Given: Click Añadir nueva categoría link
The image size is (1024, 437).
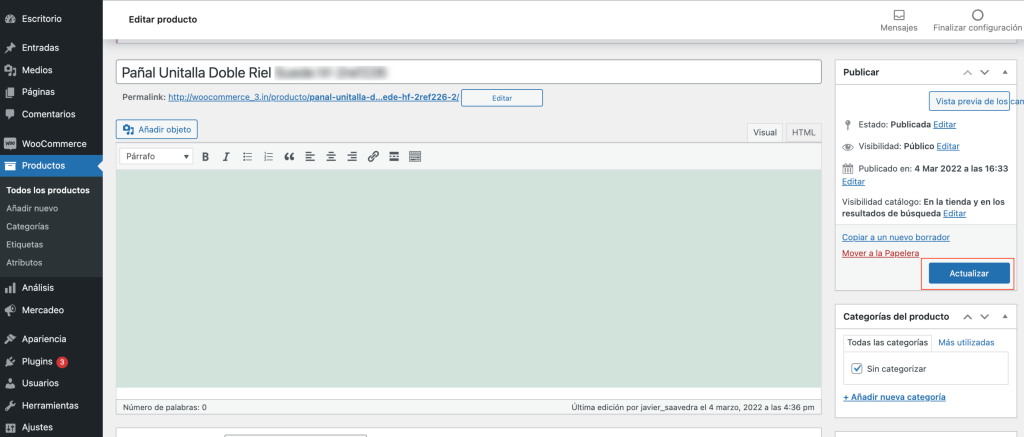Looking at the screenshot, I should click(x=894, y=397).
